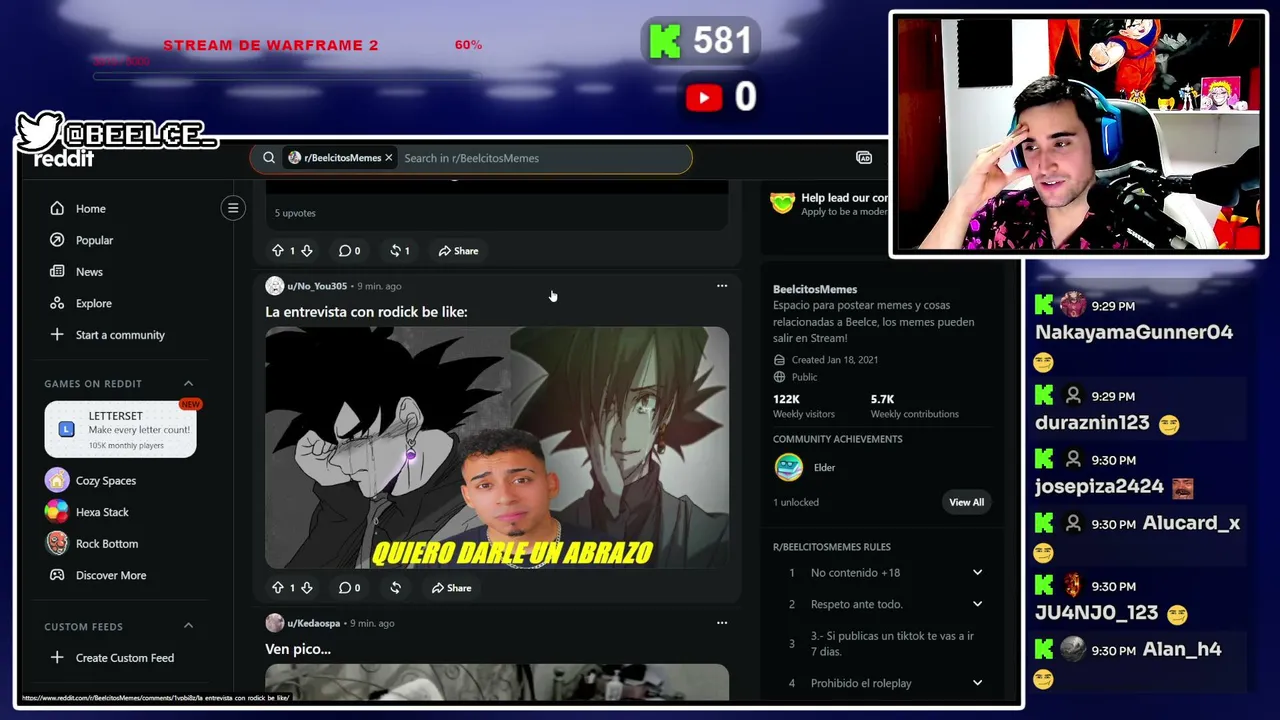Screen dimensions: 1280x720
Task: Upvote the La entrevista con rodick post
Action: tap(277, 588)
